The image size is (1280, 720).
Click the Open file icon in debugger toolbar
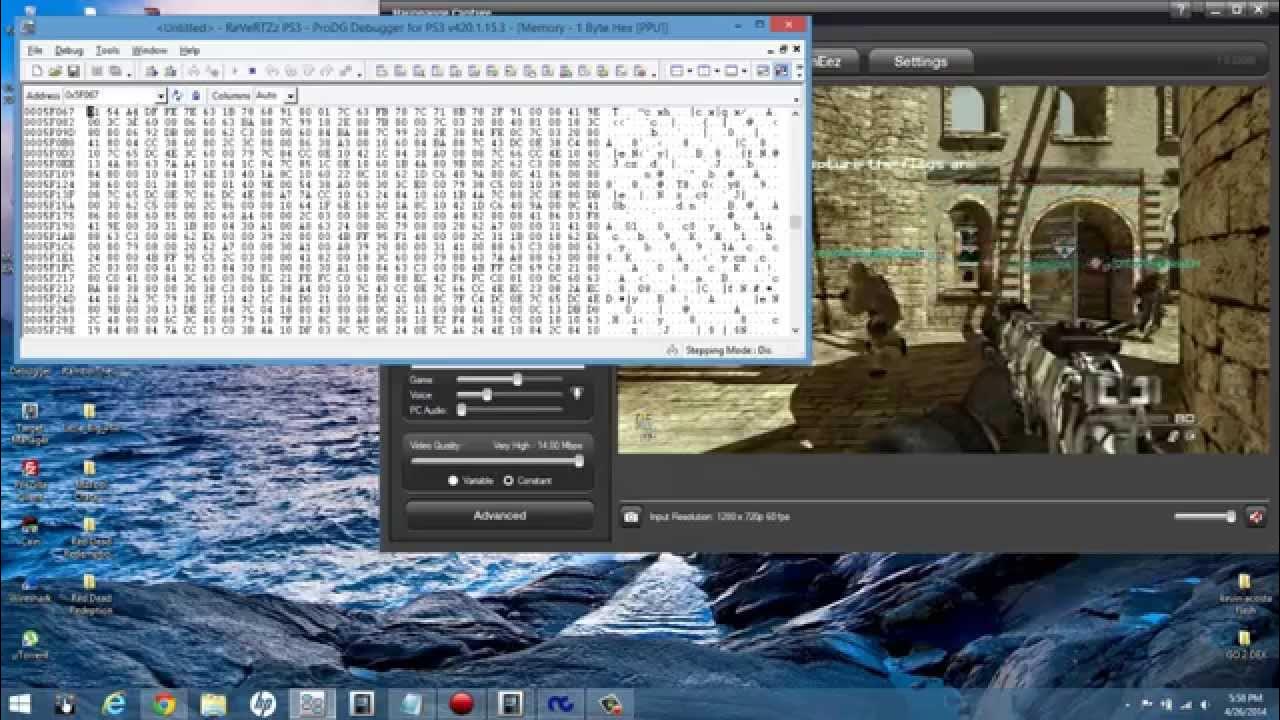[55, 71]
